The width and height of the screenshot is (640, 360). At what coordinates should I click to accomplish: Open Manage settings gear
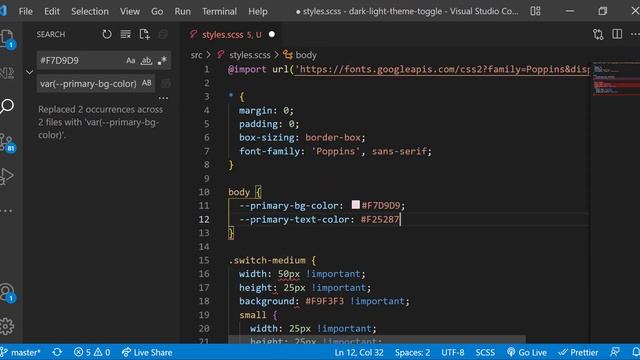pyautogui.click(x=7, y=326)
